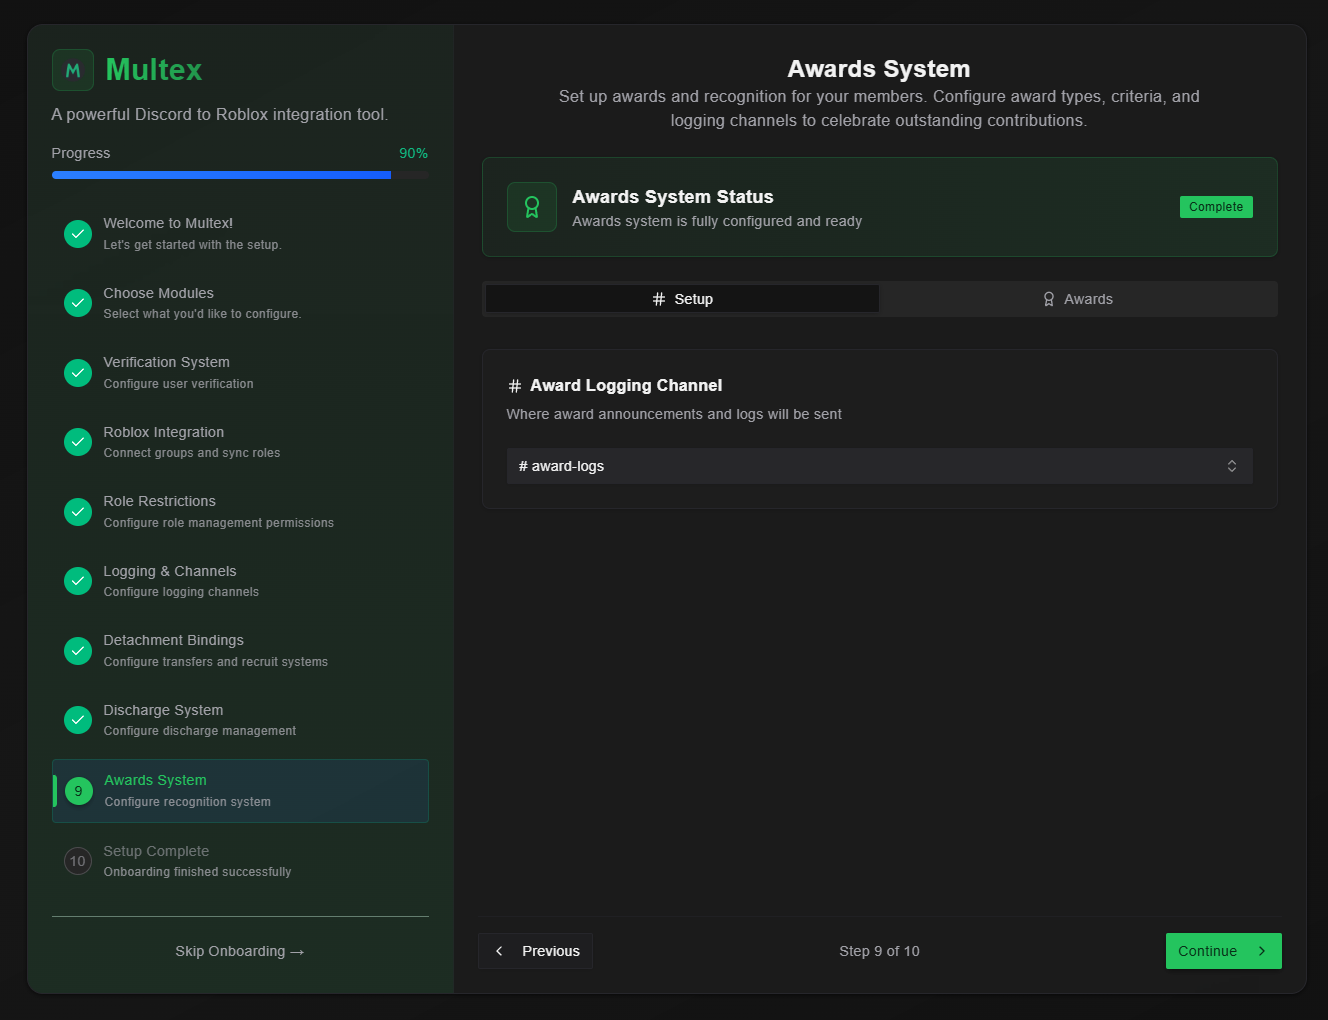Click the Multex title text
Screen dimensions: 1328x1020
[154, 70]
